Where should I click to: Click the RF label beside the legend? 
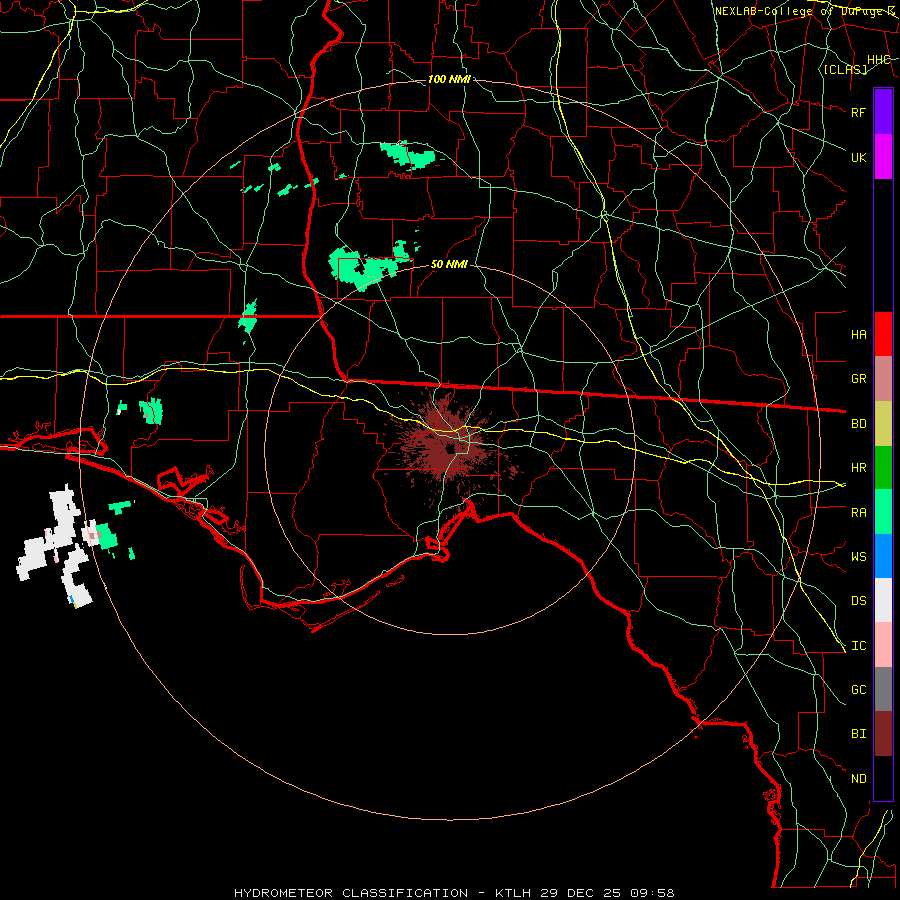coord(859,112)
